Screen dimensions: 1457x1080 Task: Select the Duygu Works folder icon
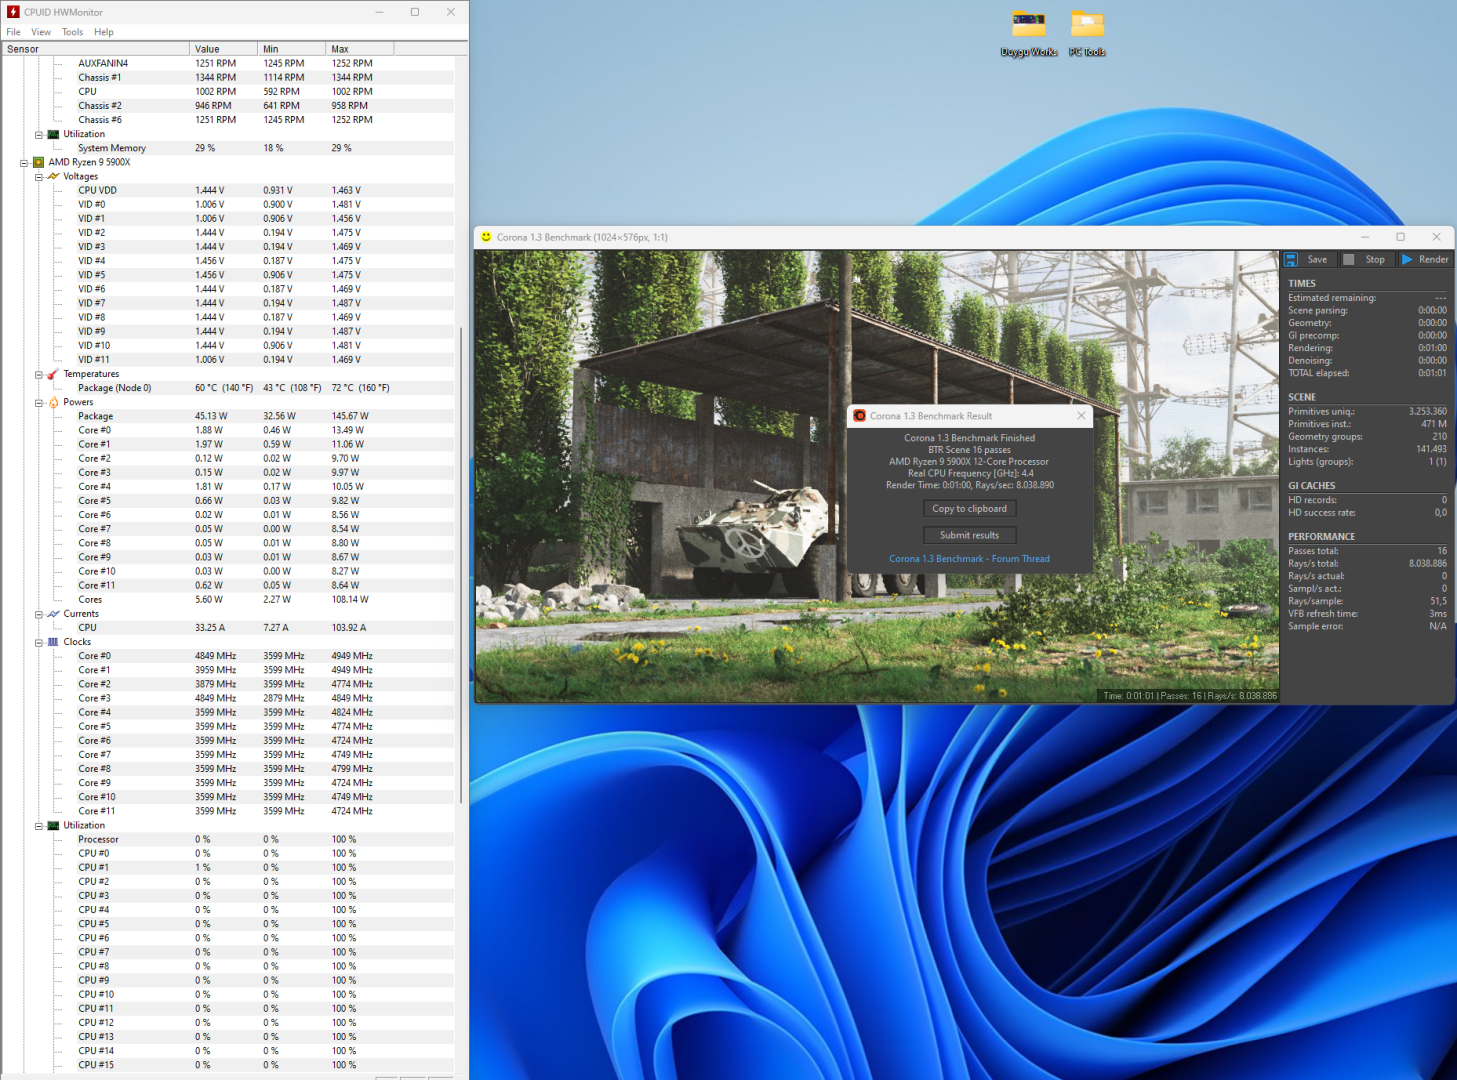pyautogui.click(x=1029, y=24)
